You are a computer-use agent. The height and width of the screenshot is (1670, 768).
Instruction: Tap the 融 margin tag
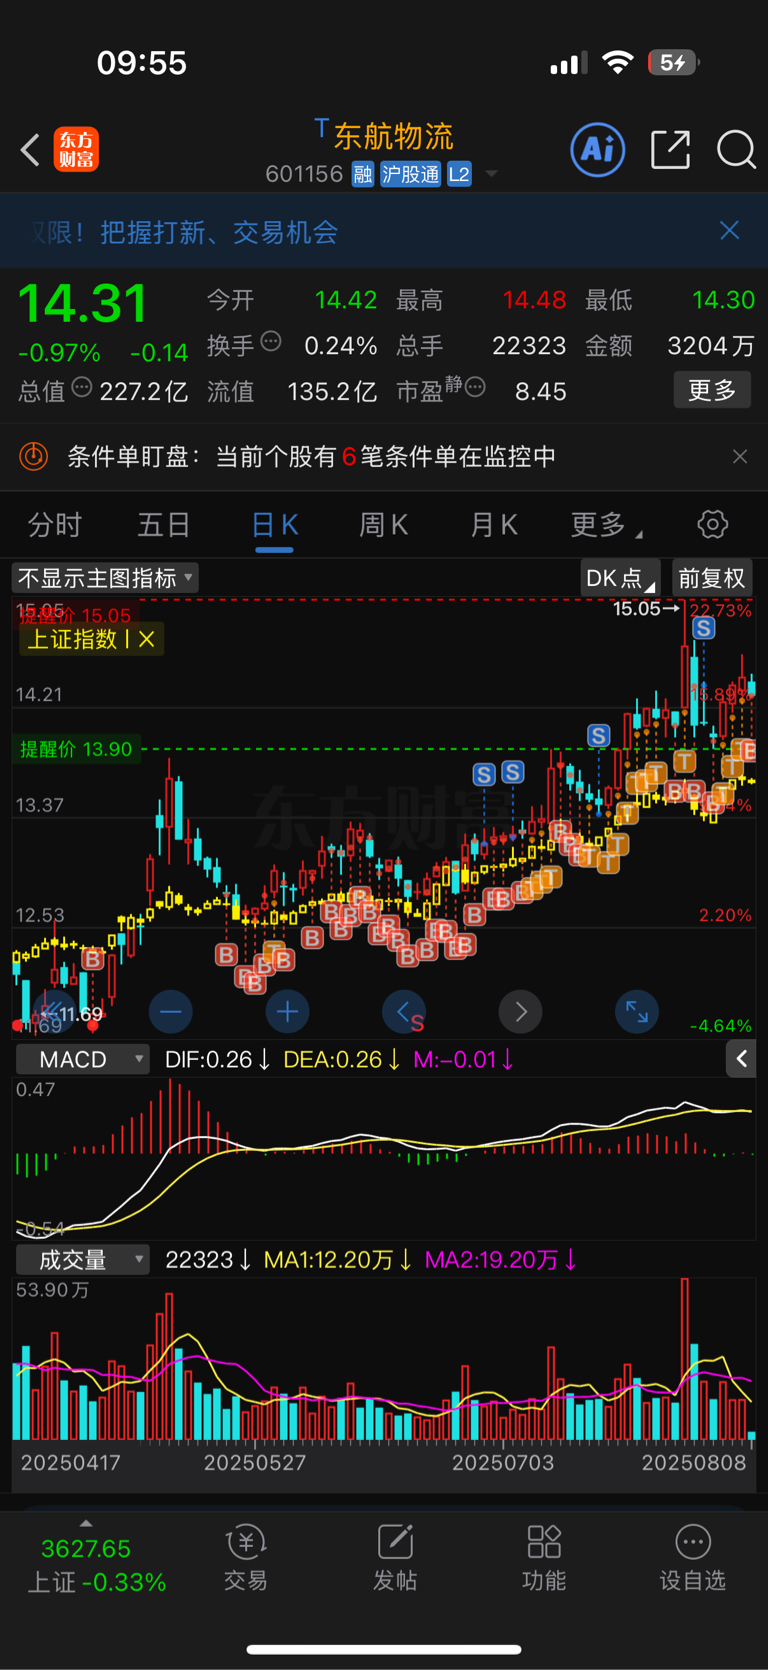click(x=363, y=175)
